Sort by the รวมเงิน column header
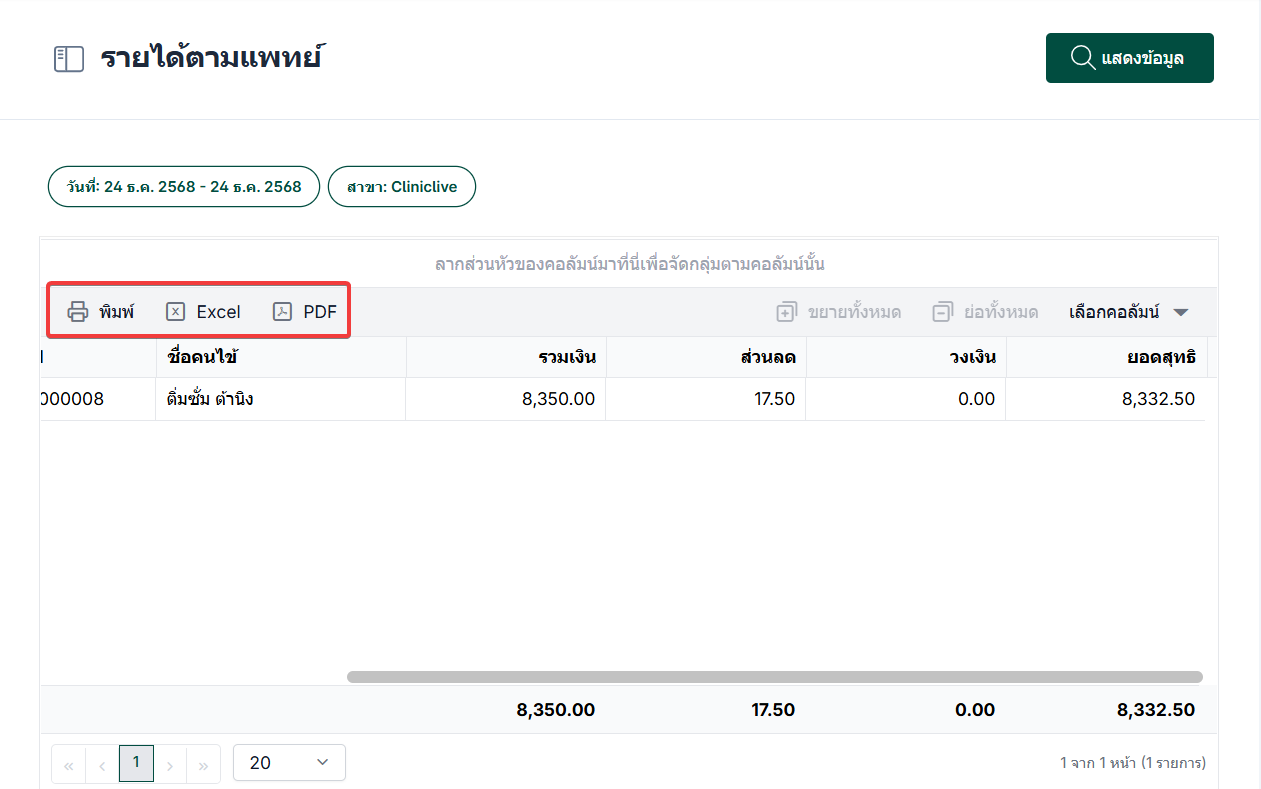The height and width of the screenshot is (789, 1261). click(566, 357)
